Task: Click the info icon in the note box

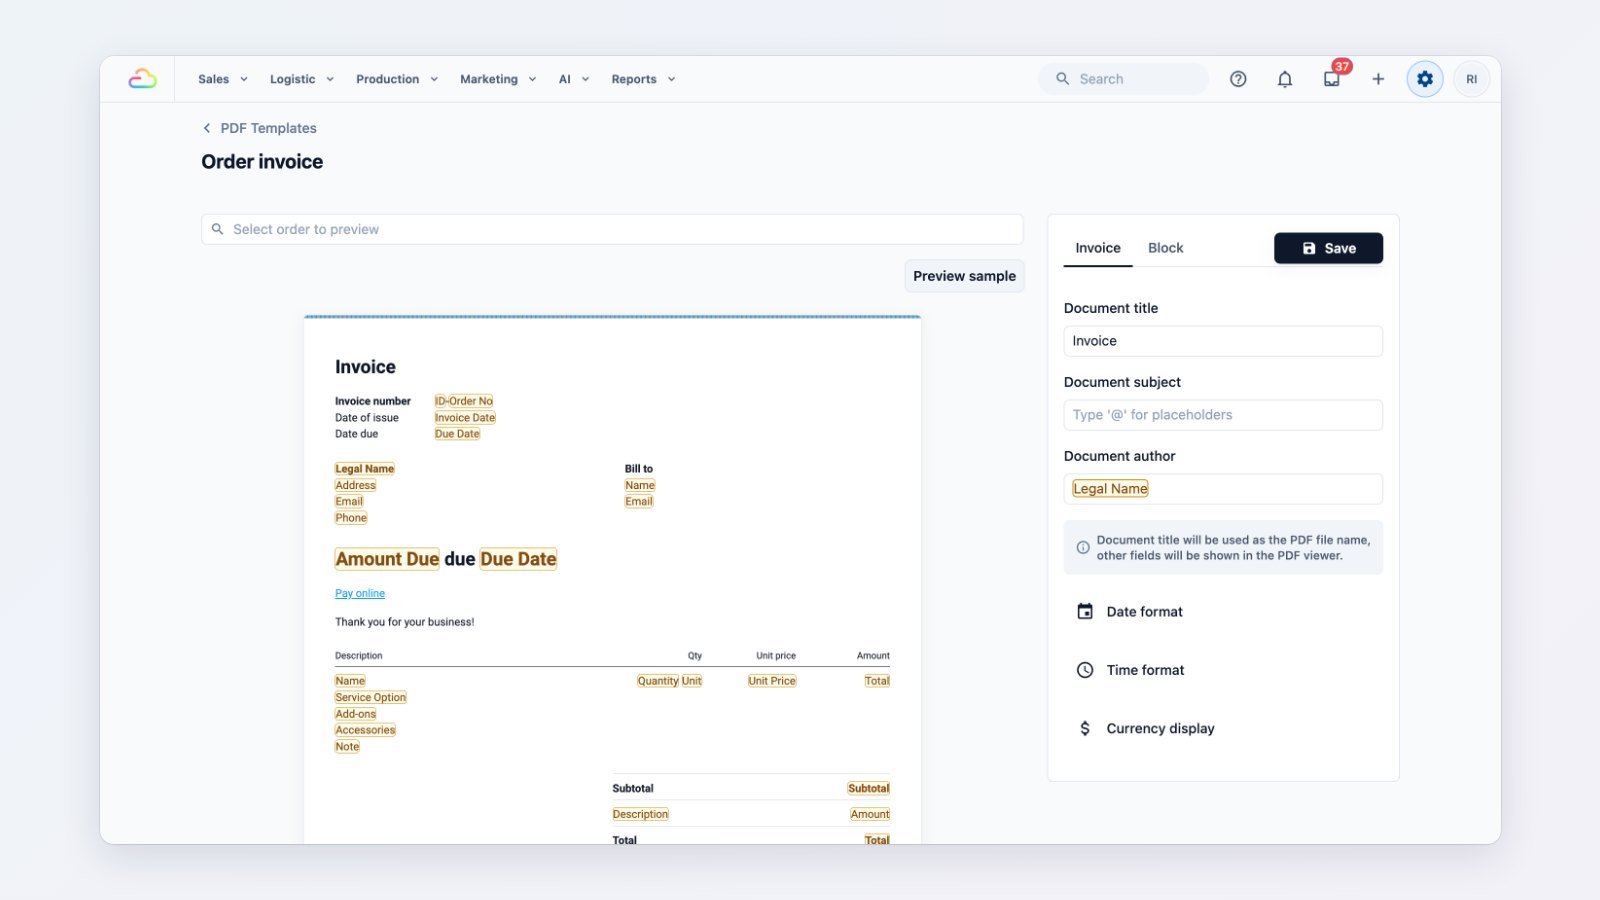Action: (x=1082, y=547)
